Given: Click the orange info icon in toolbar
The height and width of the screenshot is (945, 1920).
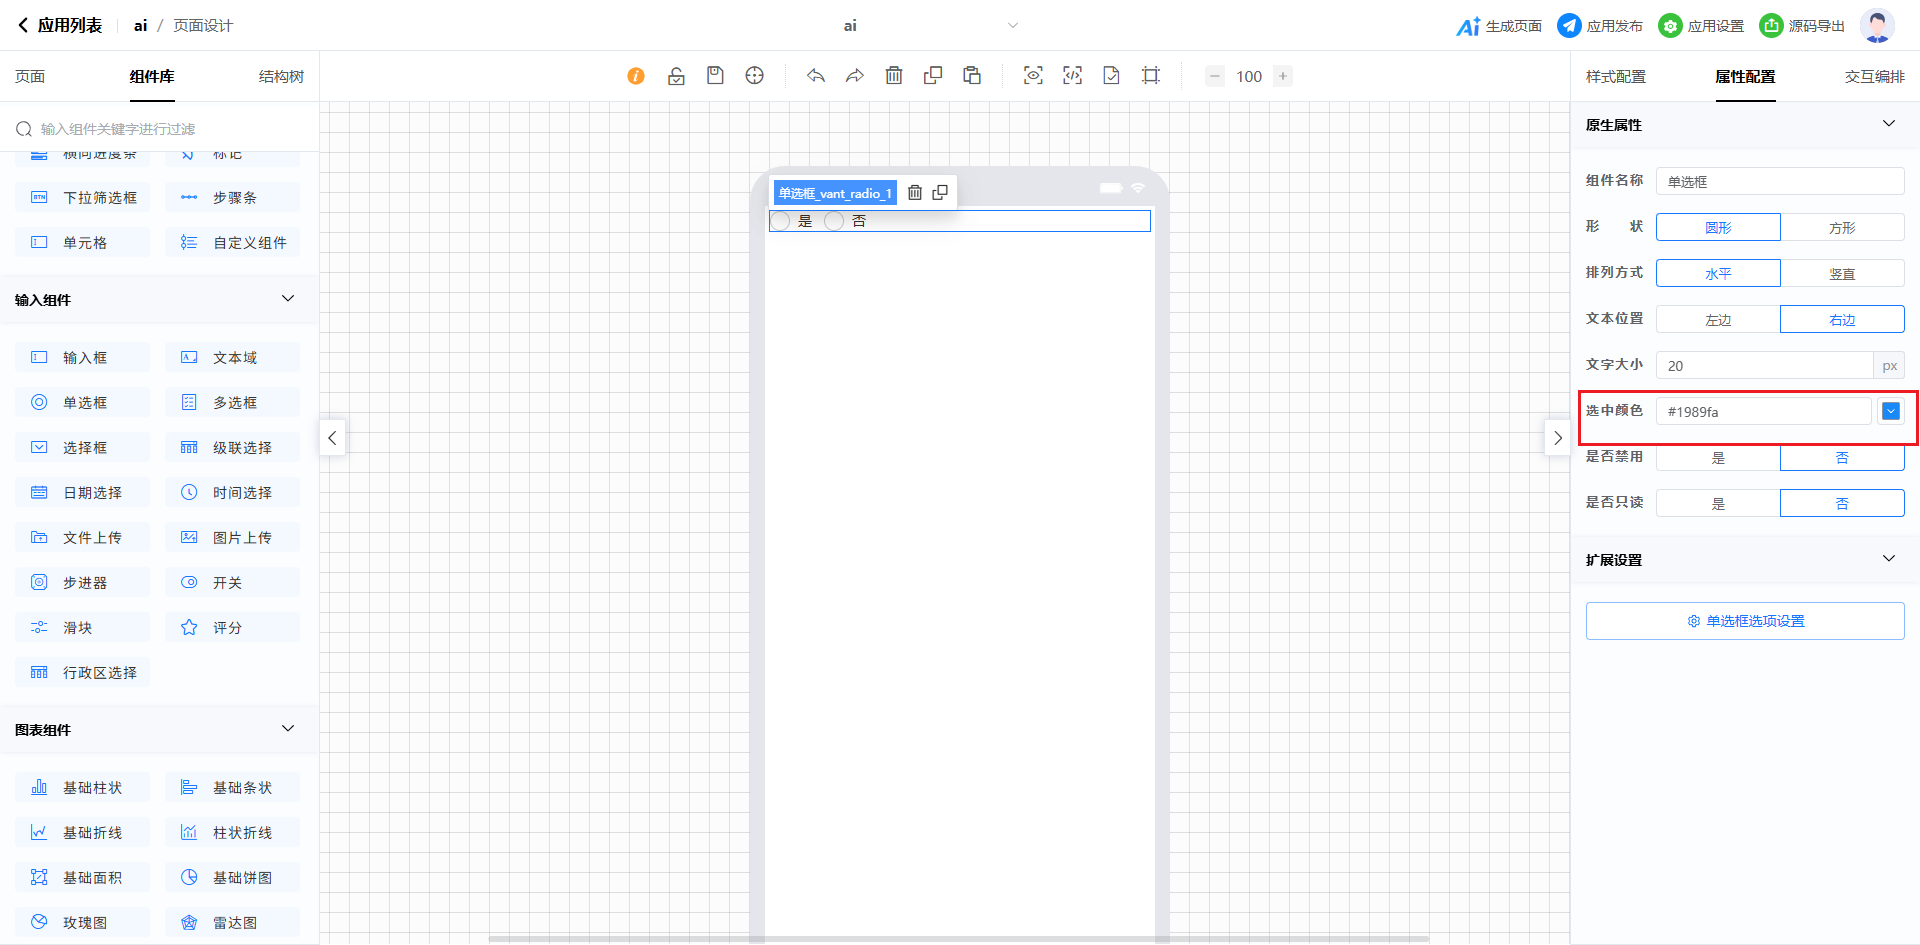Looking at the screenshot, I should [636, 76].
